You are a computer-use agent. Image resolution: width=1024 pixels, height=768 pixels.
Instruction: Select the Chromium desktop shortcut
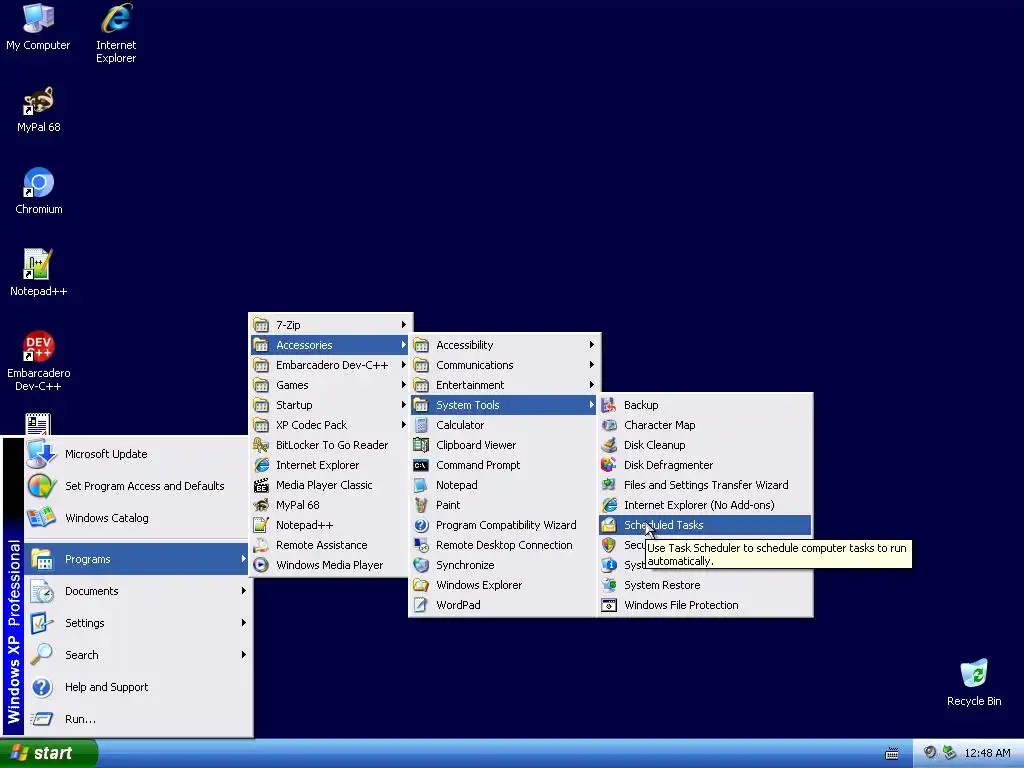[39, 191]
